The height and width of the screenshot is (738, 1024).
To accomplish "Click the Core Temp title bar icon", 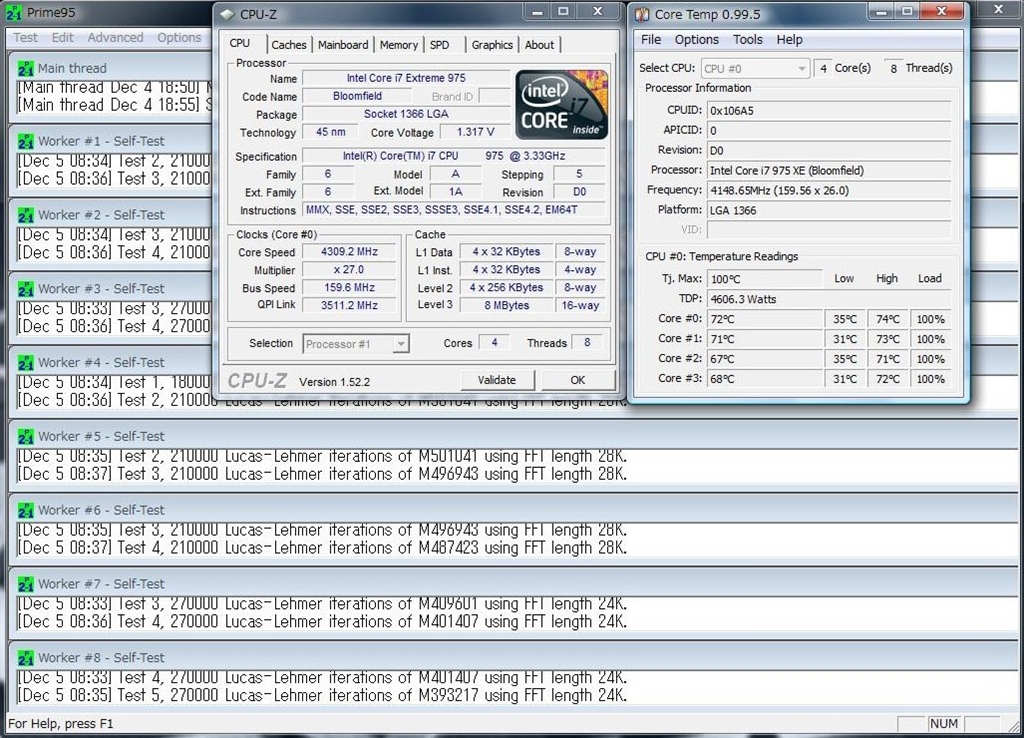I will click(x=641, y=14).
